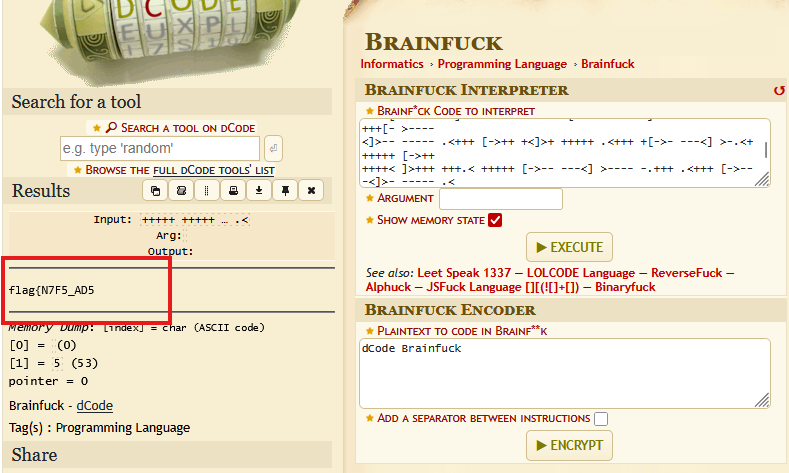Open ReverseFuck link

tap(687, 273)
